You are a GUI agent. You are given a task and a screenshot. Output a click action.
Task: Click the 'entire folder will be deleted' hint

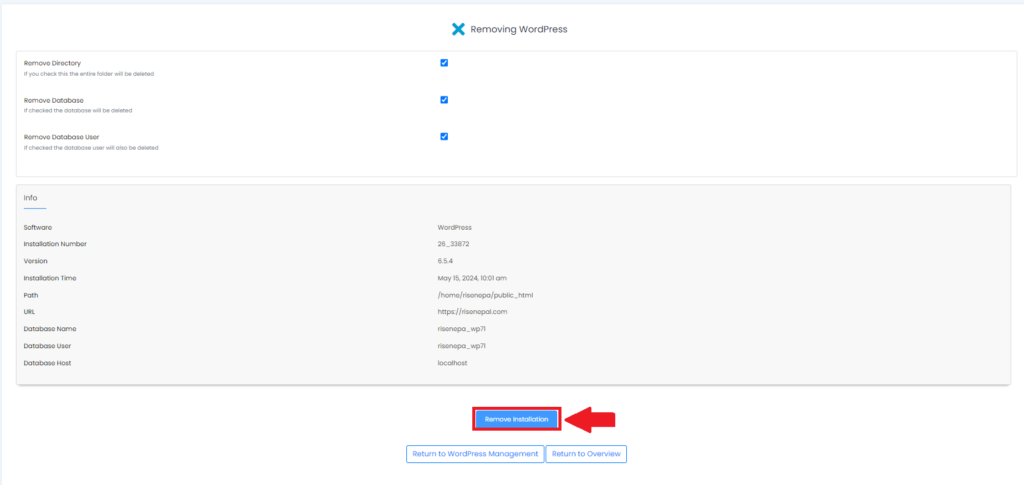pos(89,74)
